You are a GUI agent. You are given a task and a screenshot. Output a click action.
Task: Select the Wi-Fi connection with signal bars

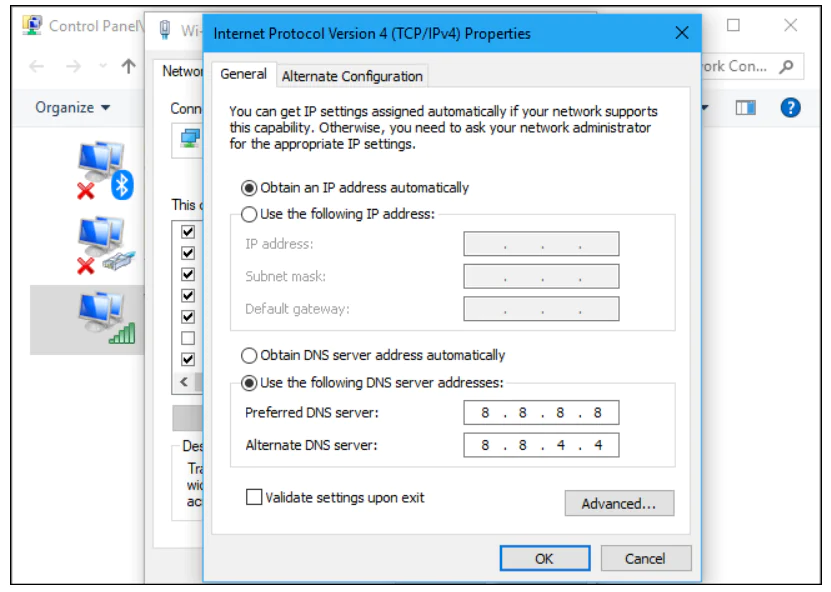[x=106, y=319]
